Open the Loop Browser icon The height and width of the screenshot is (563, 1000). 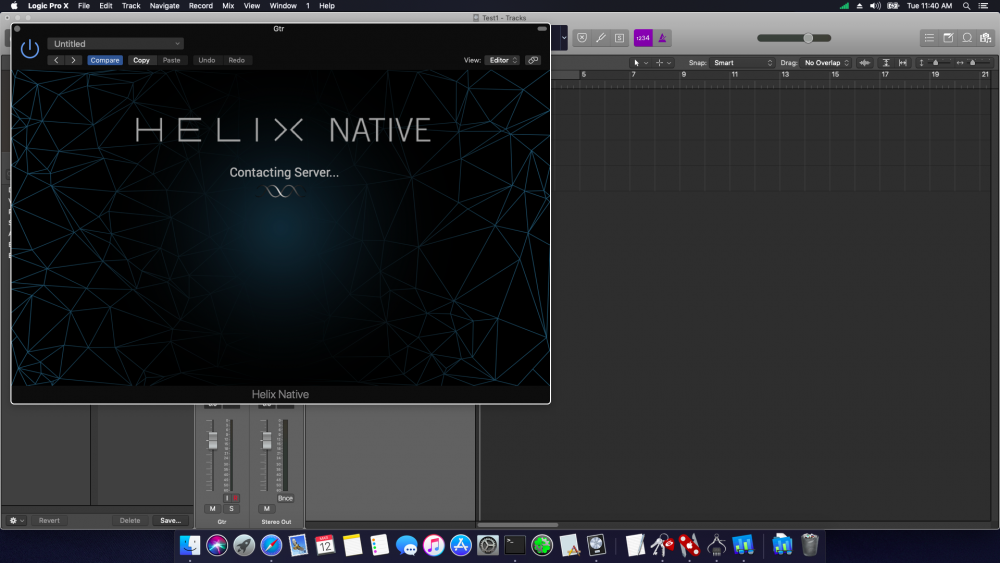pyautogui.click(x=967, y=38)
